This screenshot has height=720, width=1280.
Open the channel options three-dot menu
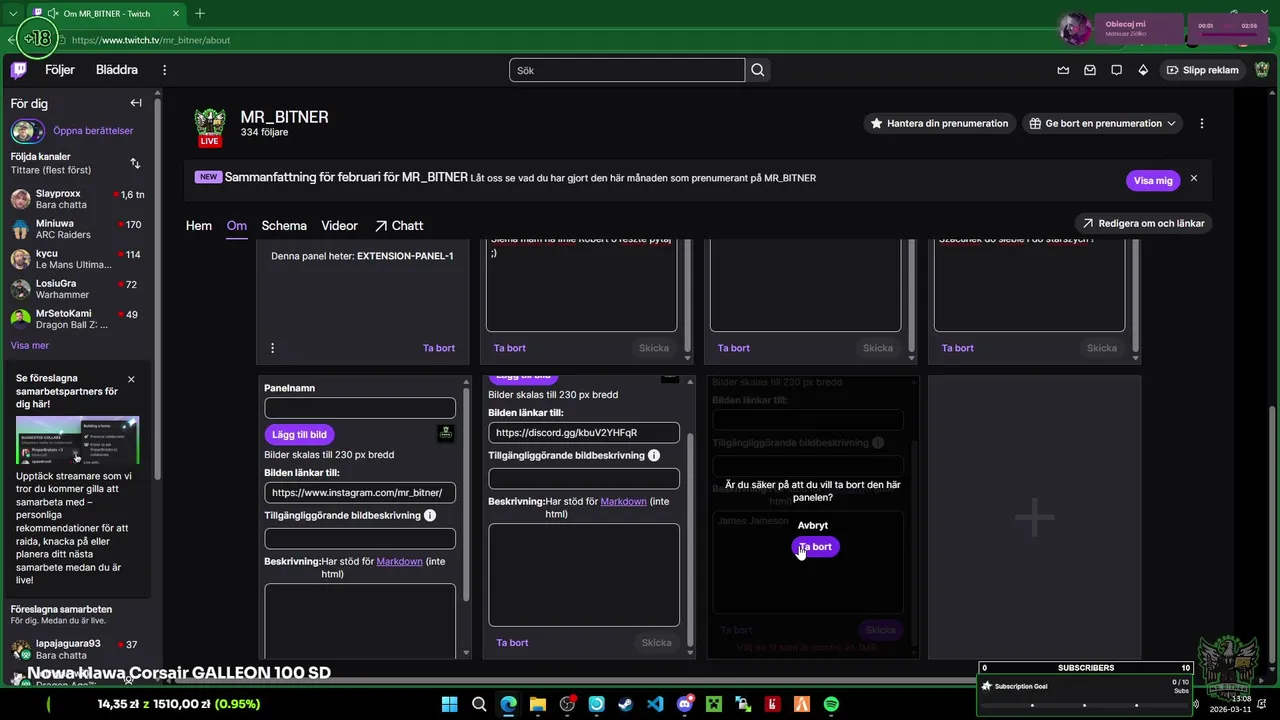(x=1202, y=123)
